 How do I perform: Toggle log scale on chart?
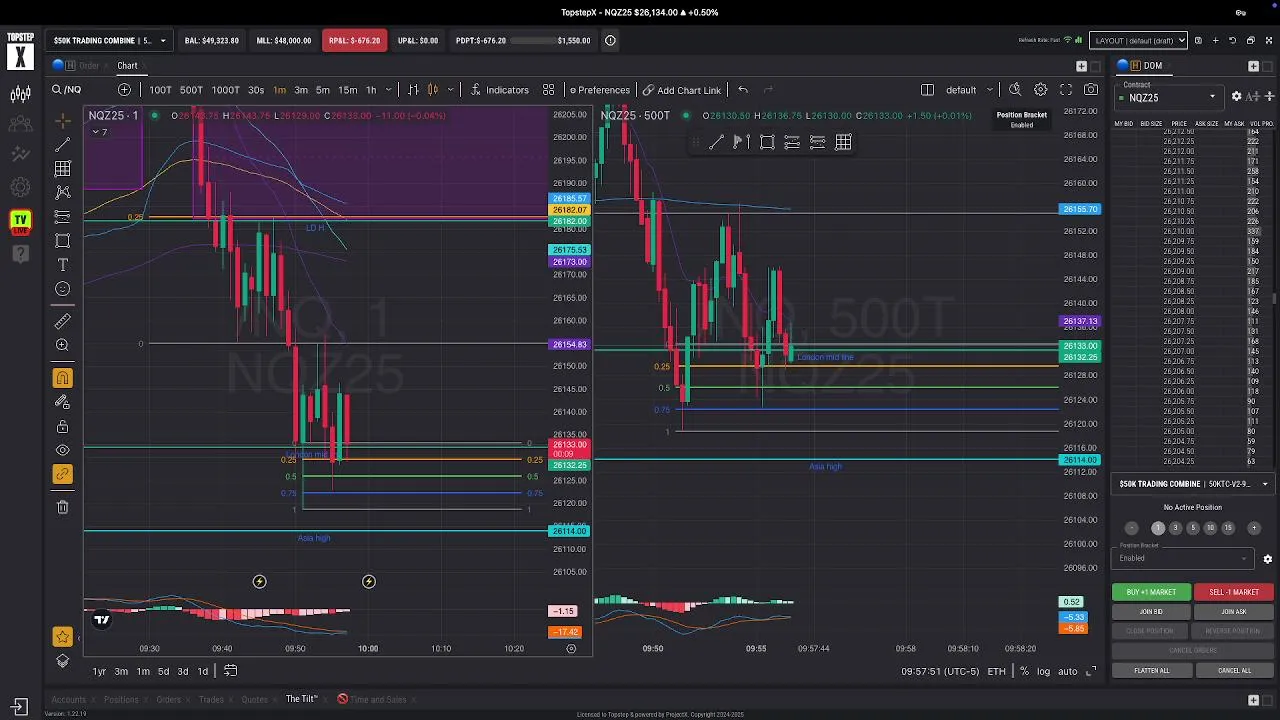click(x=1043, y=671)
